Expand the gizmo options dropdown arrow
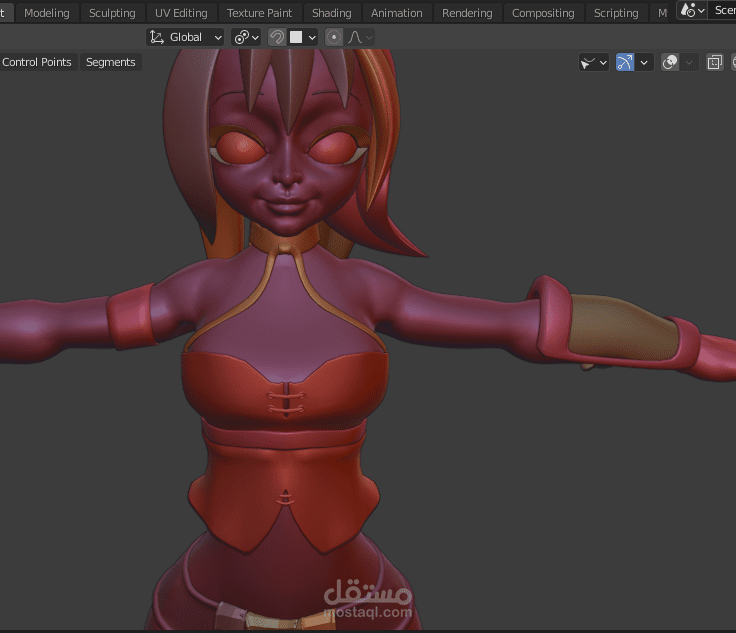This screenshot has width=736, height=633. tap(644, 62)
